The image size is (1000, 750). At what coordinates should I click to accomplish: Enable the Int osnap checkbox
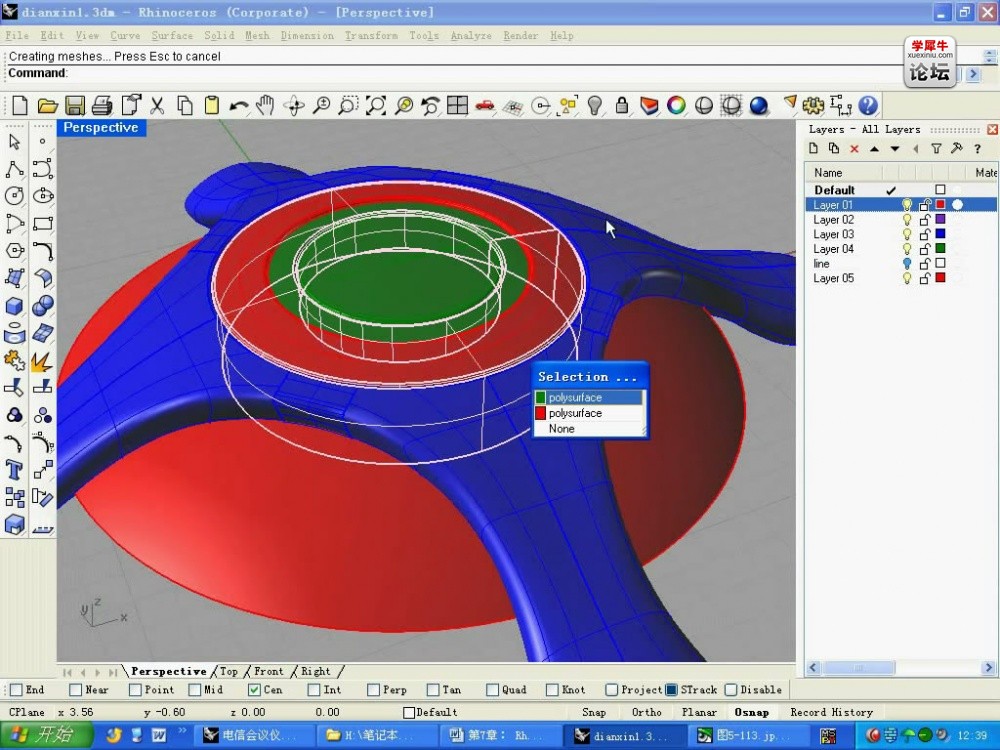314,689
